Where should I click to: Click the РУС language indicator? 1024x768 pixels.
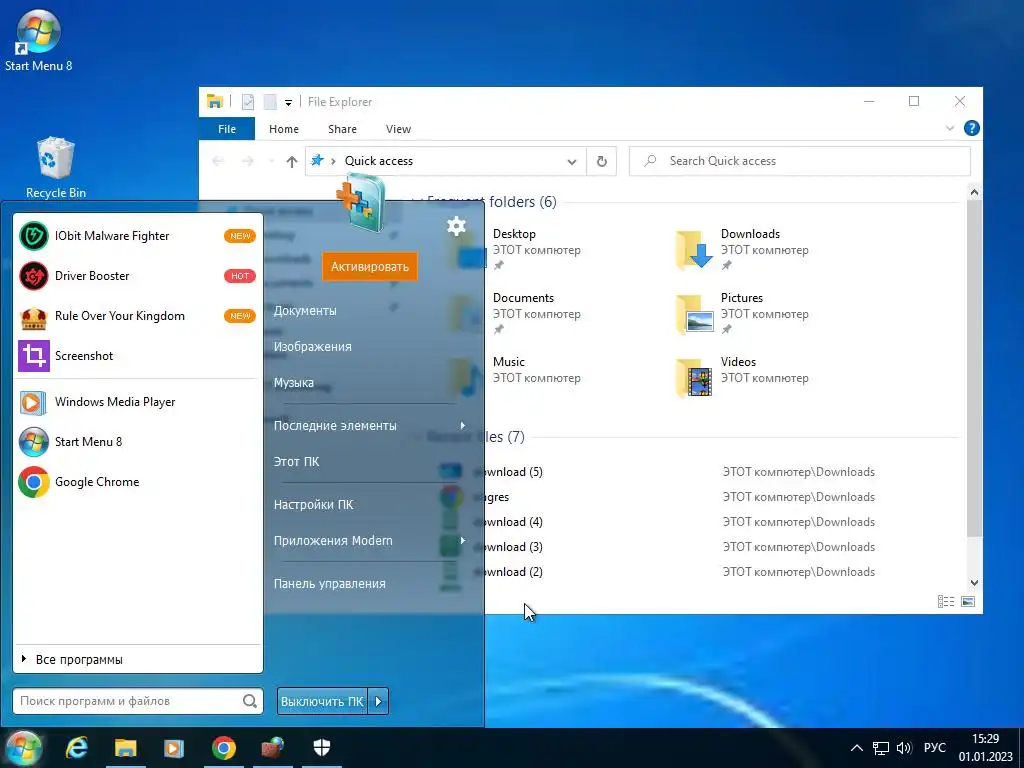coord(935,748)
